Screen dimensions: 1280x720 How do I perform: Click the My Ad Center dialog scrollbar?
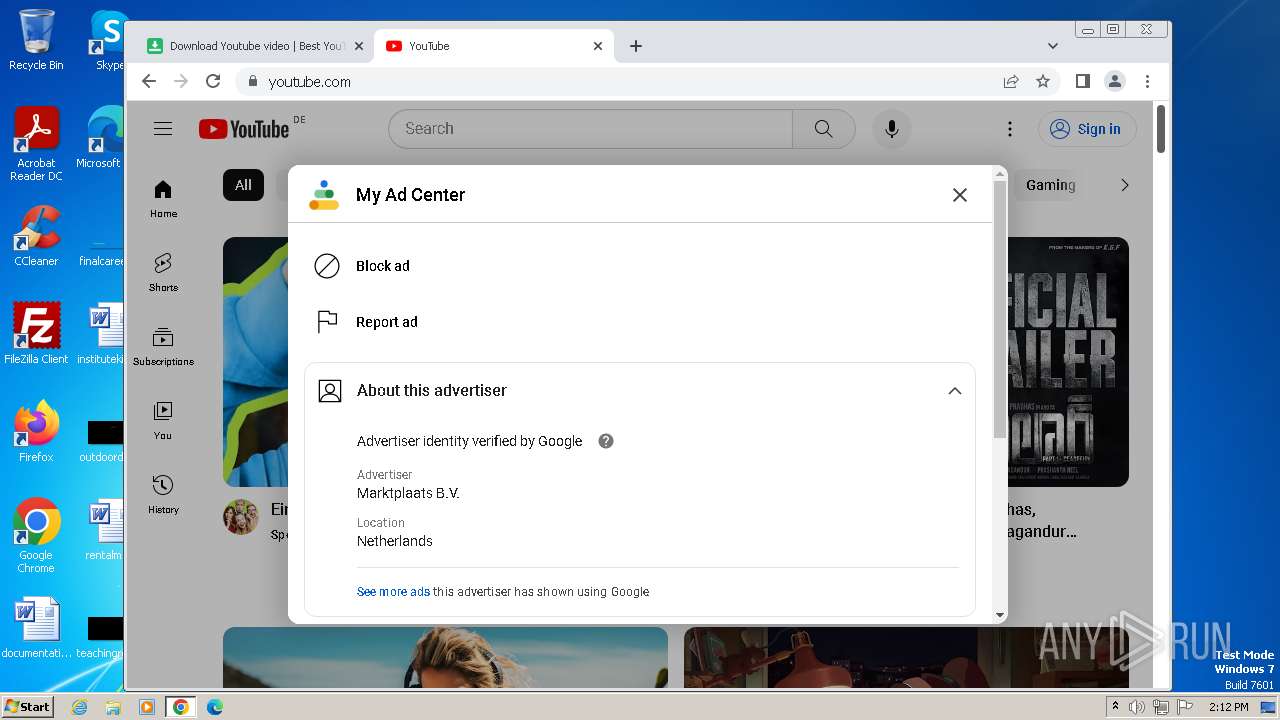[1000, 308]
